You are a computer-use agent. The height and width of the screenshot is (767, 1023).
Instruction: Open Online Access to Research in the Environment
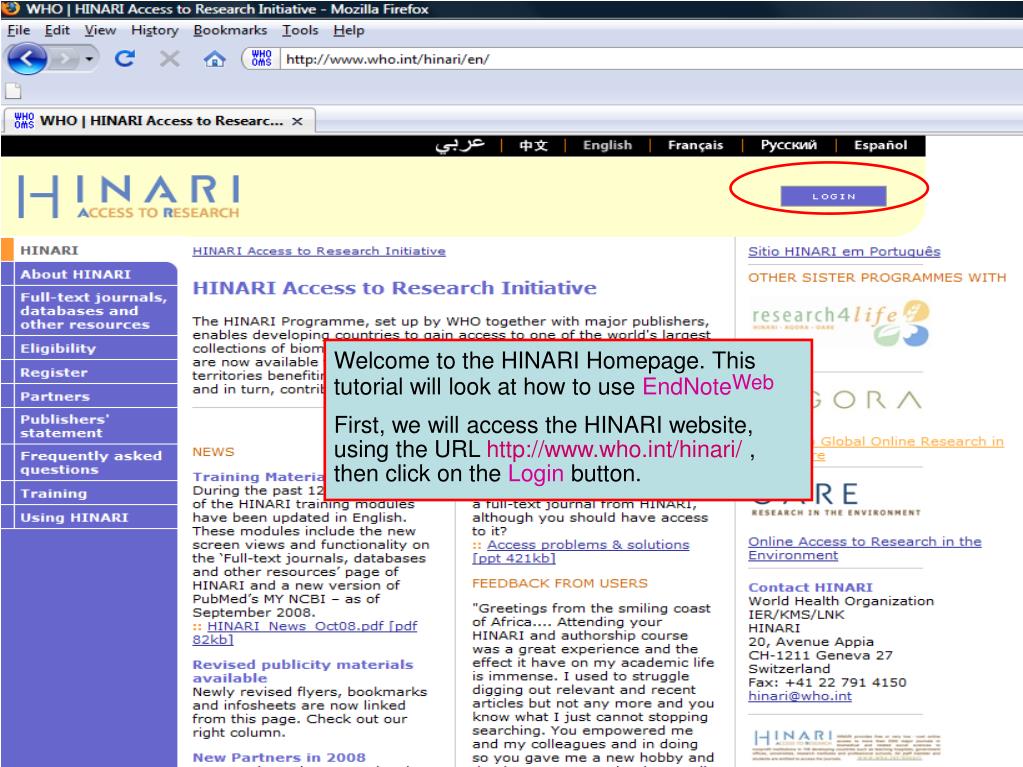tap(864, 549)
